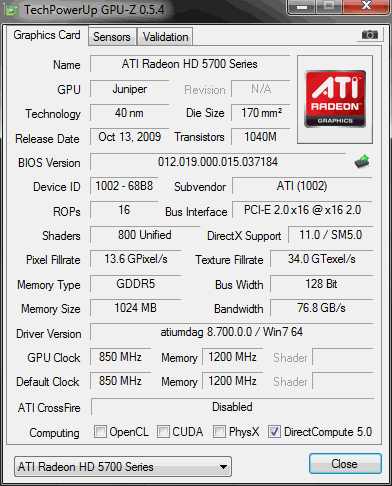This screenshot has width=392, height=486.
Task: Toggle the OpenCL checkbox
Action: click(x=100, y=432)
